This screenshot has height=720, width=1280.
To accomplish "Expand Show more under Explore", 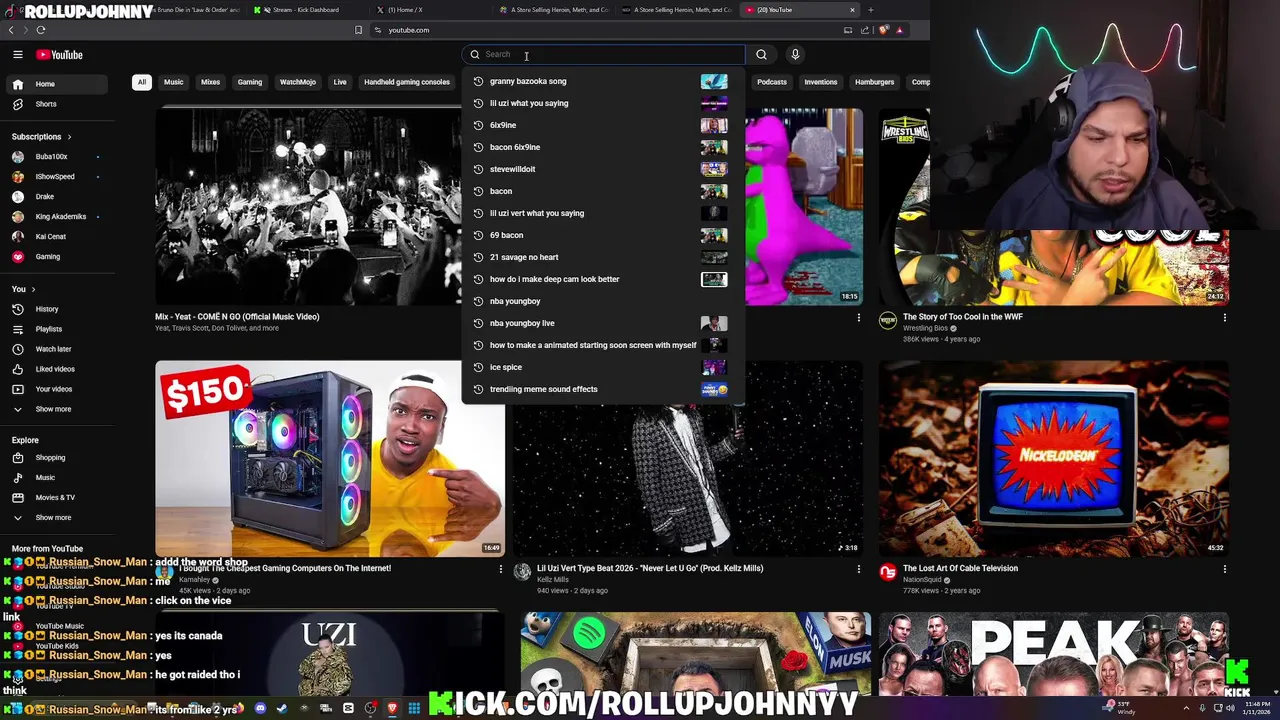I will click(x=55, y=518).
